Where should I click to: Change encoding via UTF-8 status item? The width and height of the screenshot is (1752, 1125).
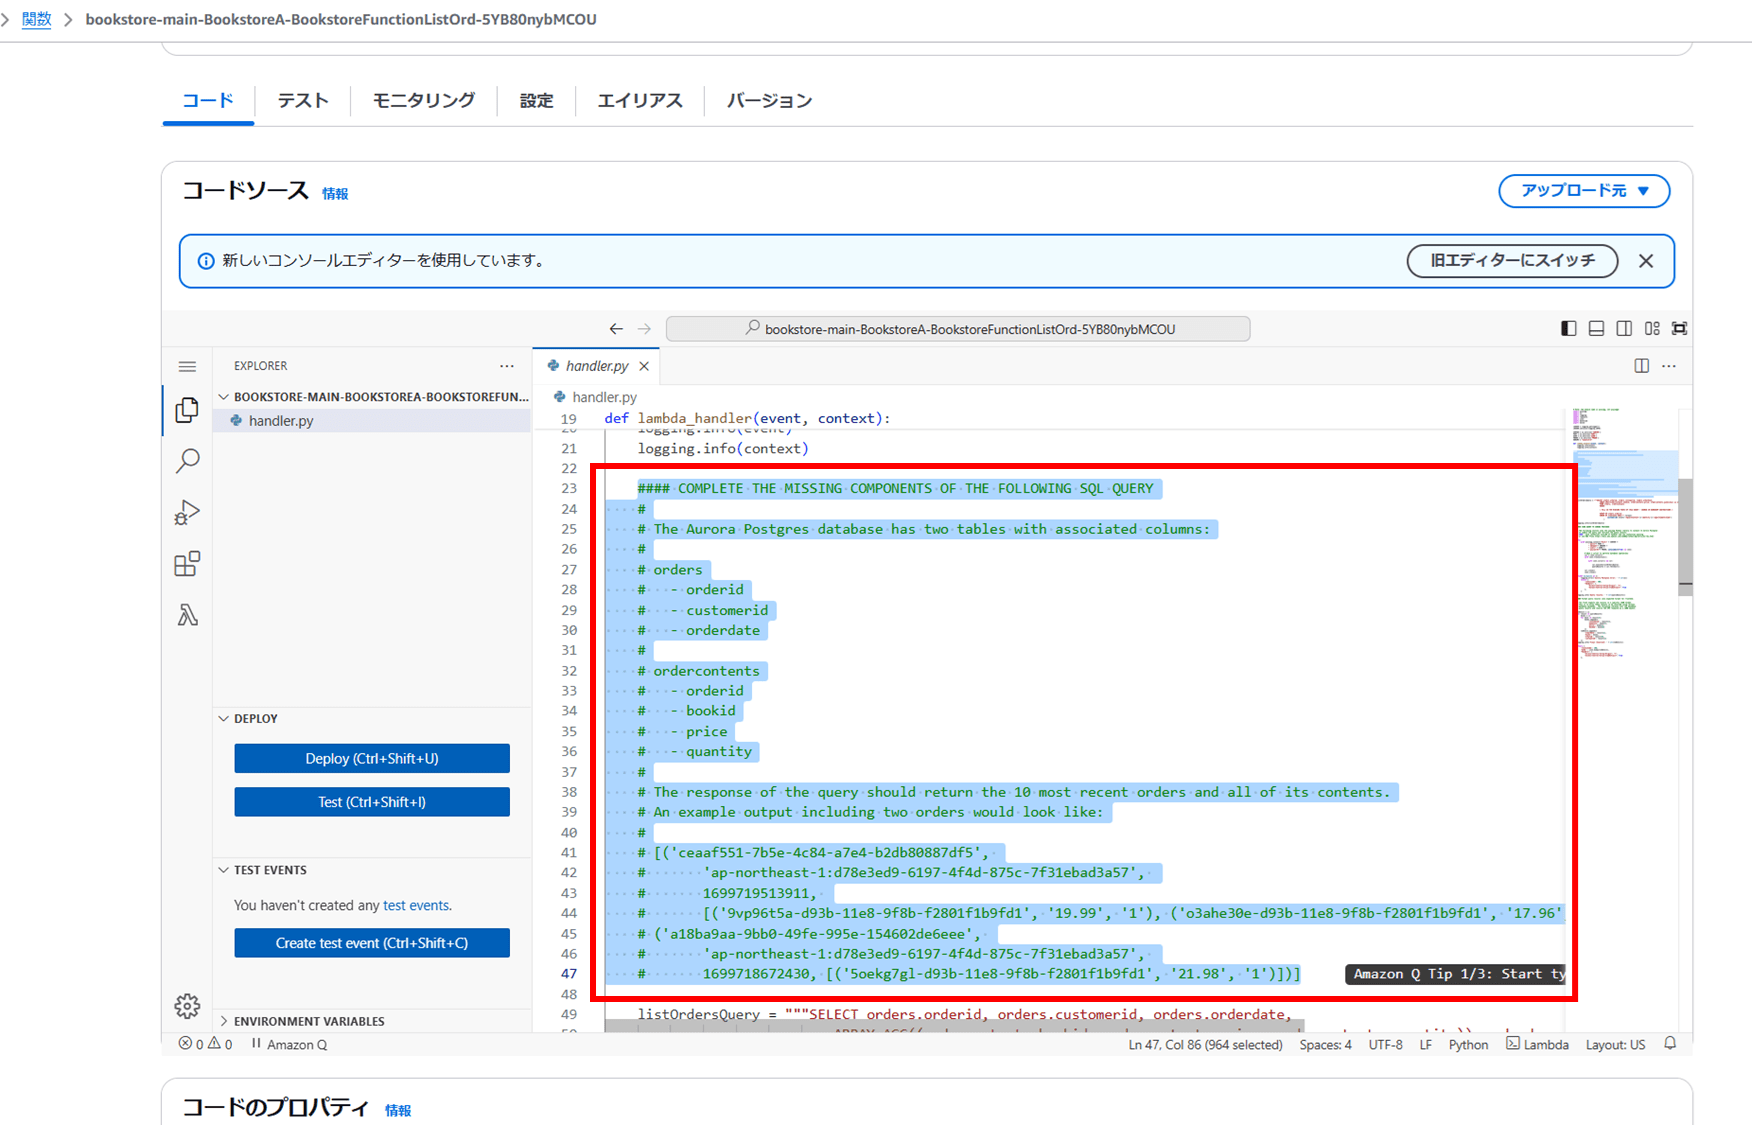click(x=1385, y=1044)
